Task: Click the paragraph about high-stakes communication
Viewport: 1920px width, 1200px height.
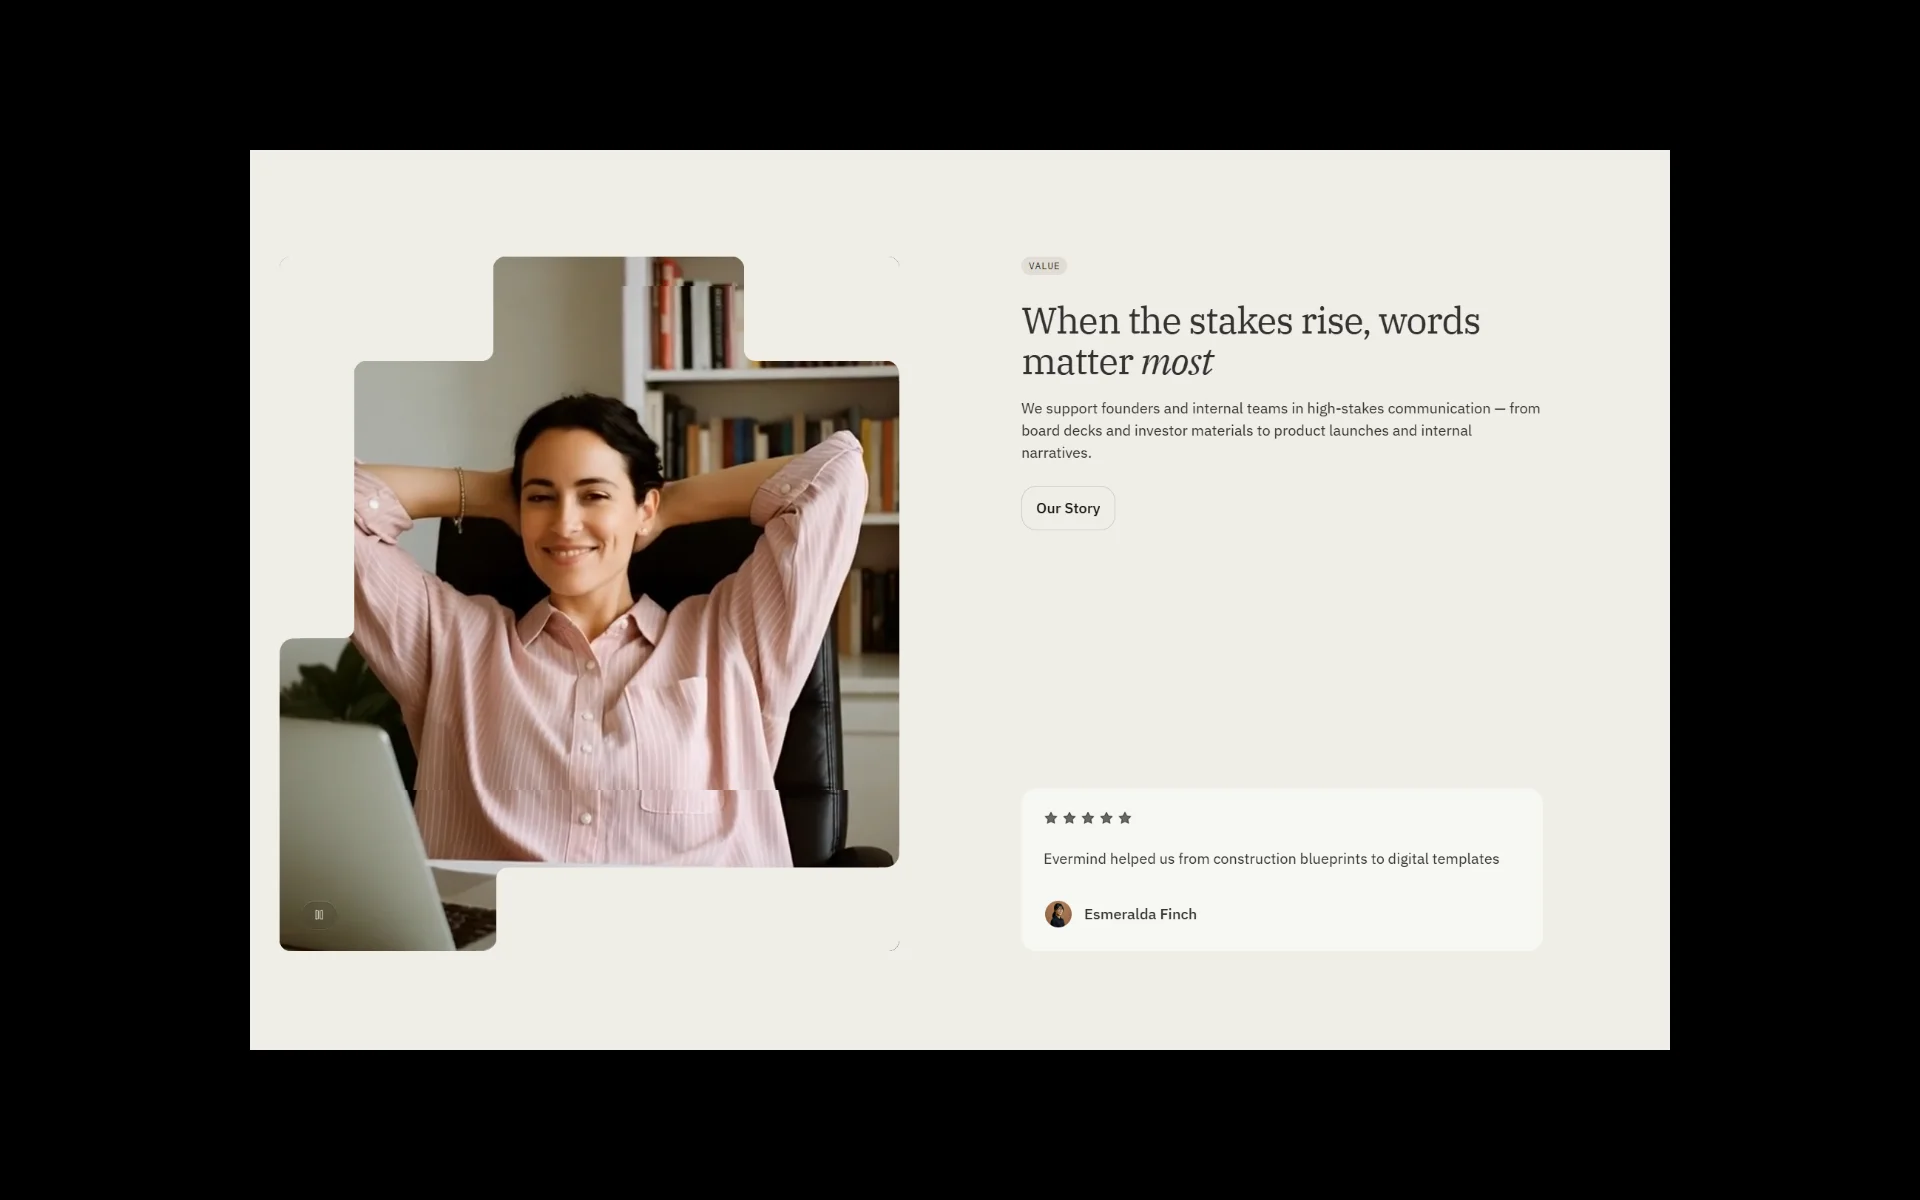Action: (1281, 430)
